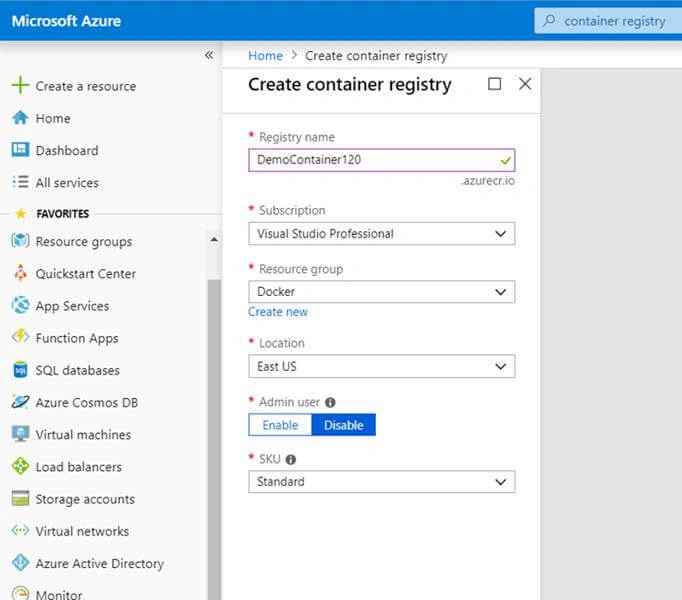This screenshot has width=682, height=600.
Task: Click the container registry search box
Action: [x=608, y=20]
